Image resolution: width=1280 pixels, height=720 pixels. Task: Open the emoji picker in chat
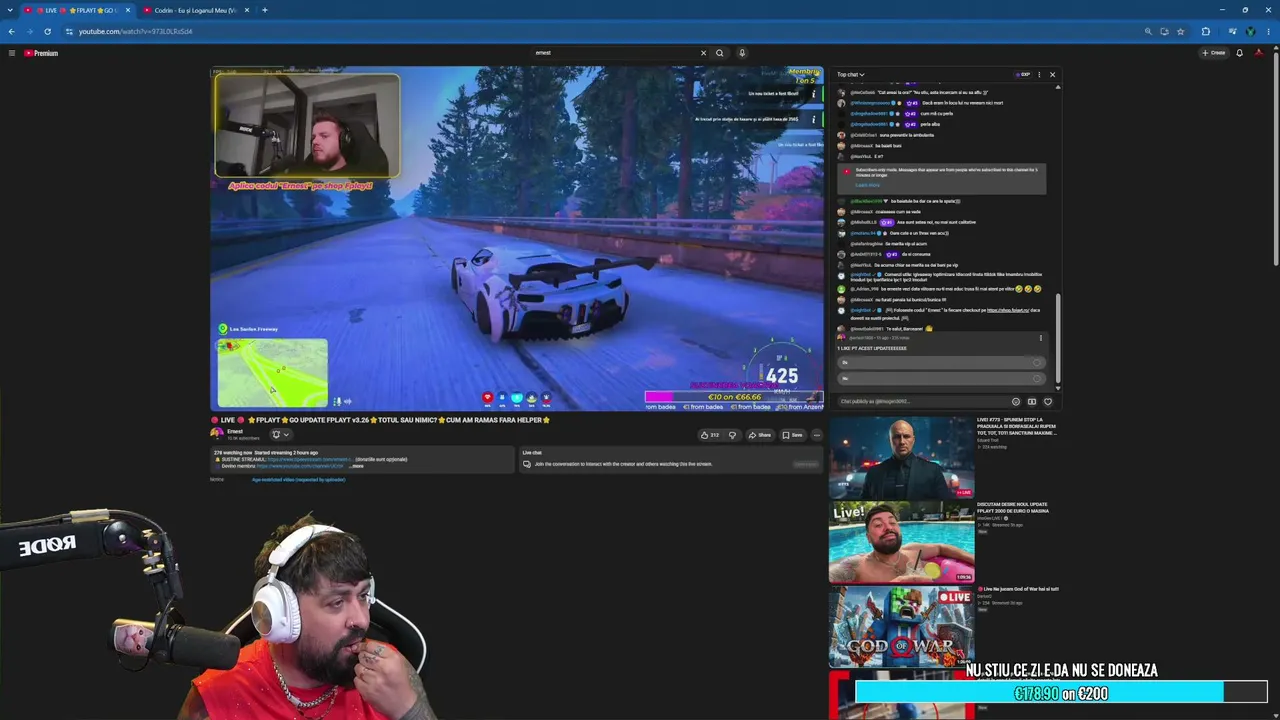[x=1016, y=401]
